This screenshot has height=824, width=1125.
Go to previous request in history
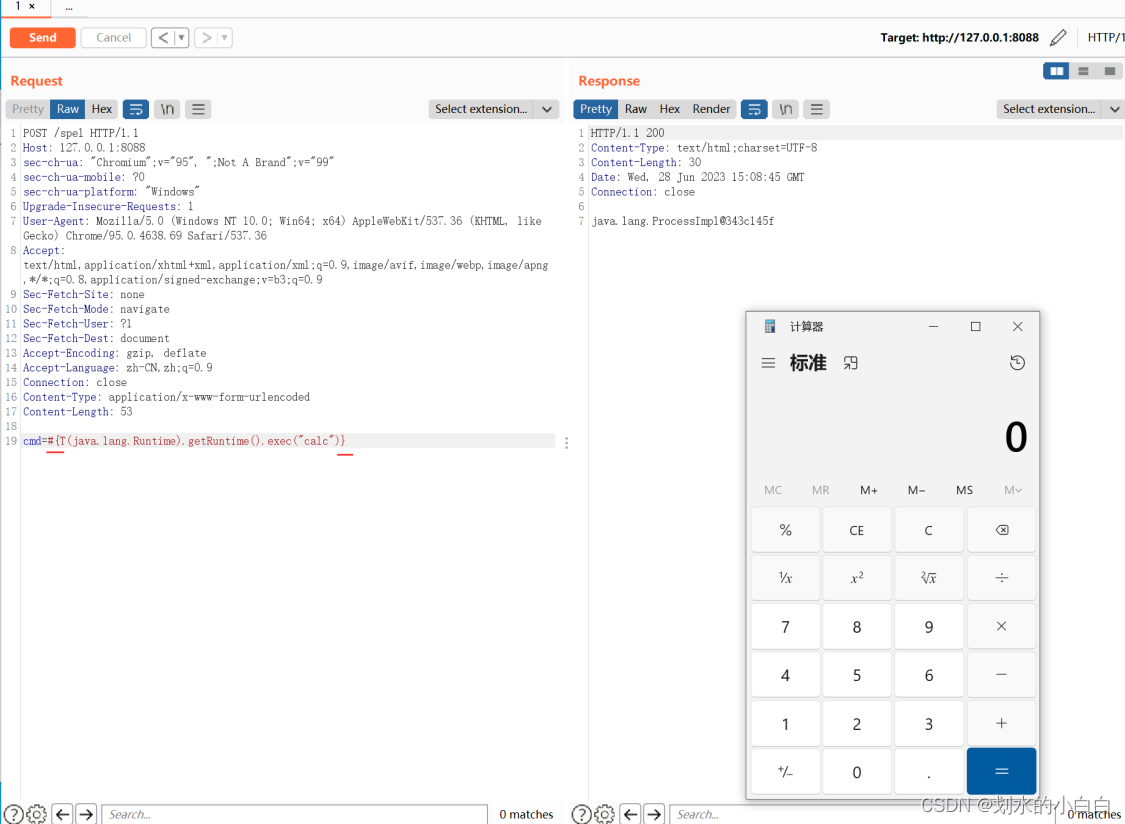click(163, 37)
